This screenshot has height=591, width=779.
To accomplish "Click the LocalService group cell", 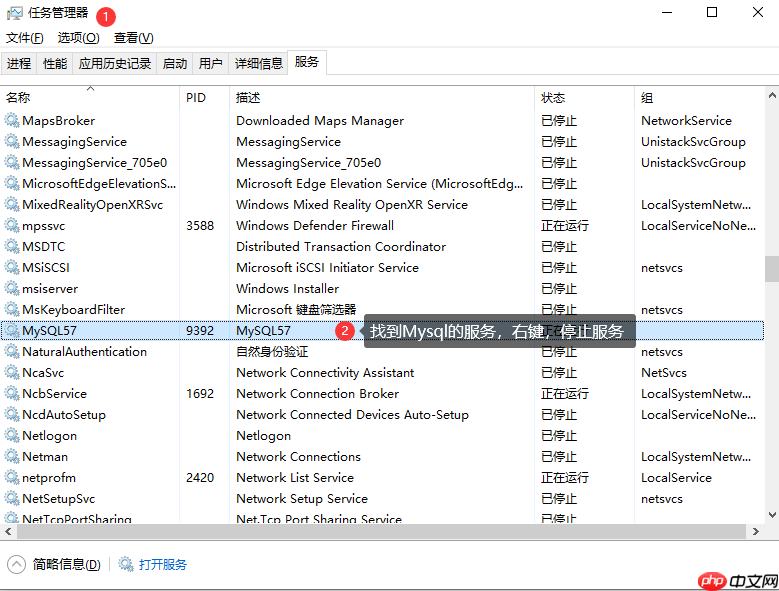I will point(676,478).
